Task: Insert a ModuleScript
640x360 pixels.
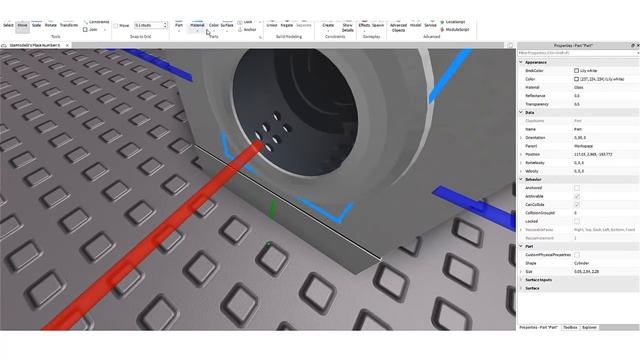Action: pyautogui.click(x=454, y=30)
